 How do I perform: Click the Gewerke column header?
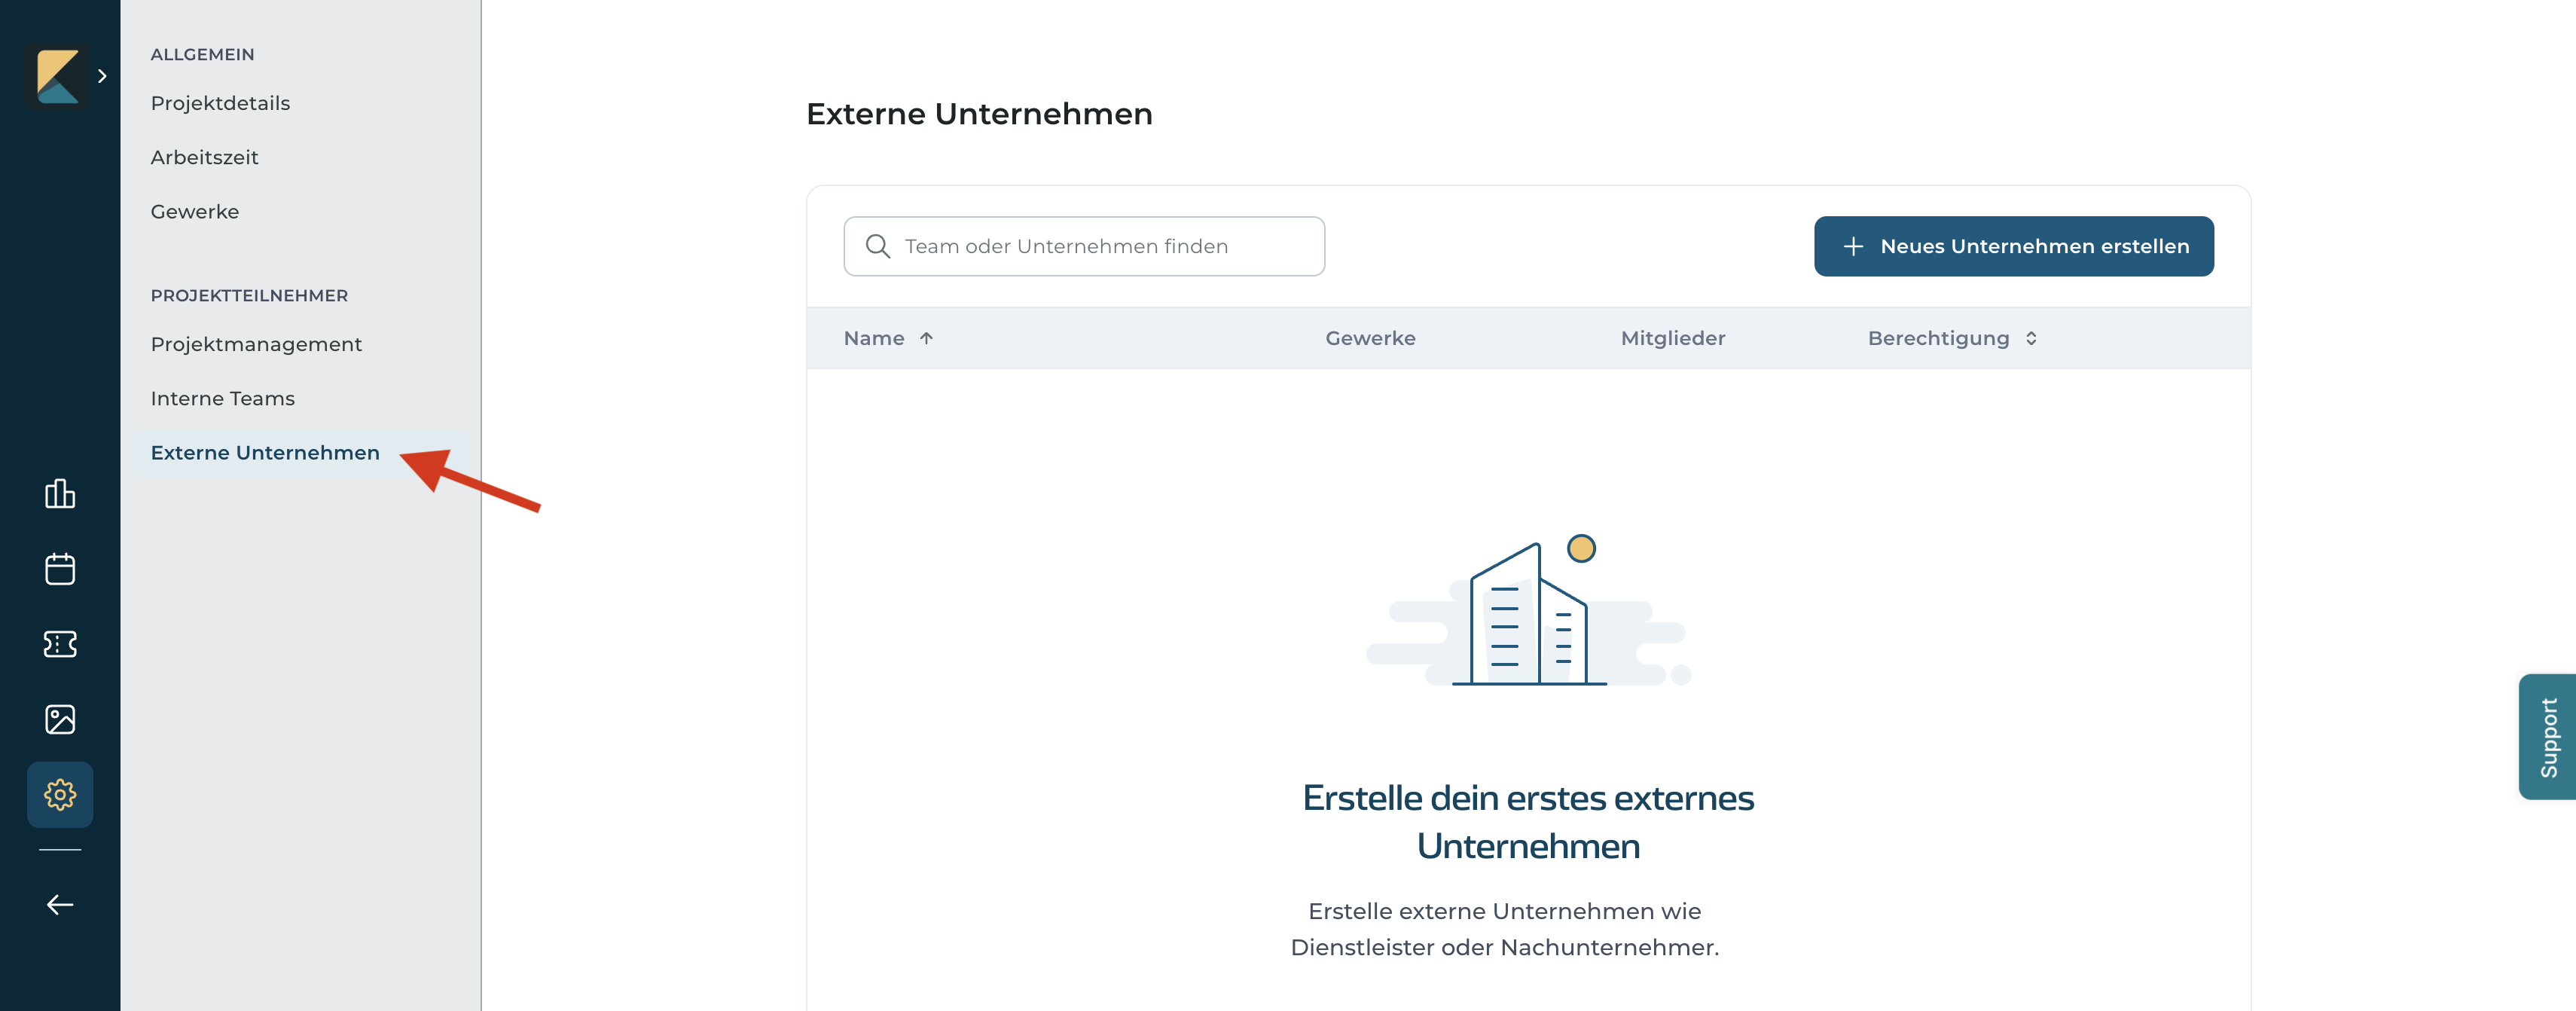pos(1370,338)
